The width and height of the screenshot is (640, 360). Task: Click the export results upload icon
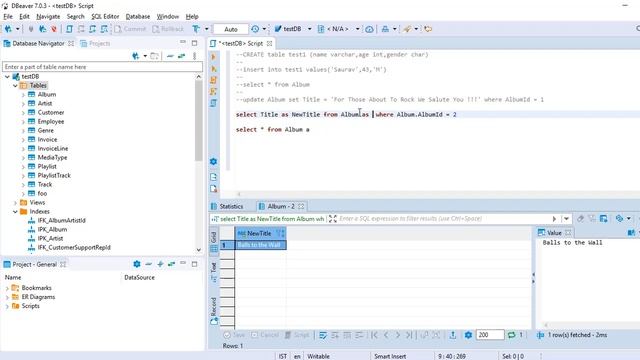(453, 335)
